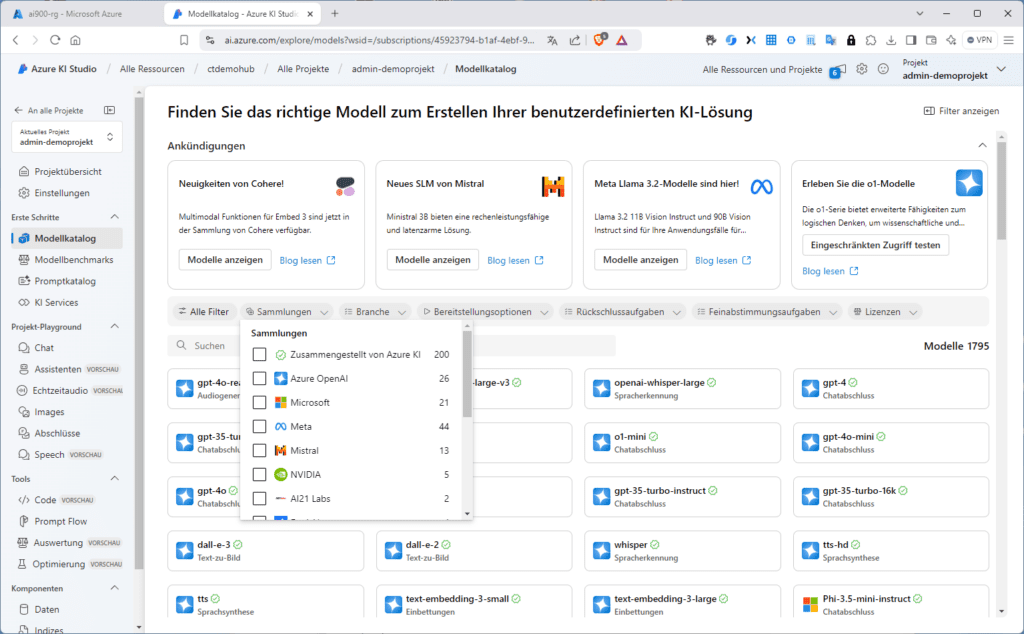Screen dimensions: 1024x634
Task: Collapse Projekt-Playground section
Action: (115, 326)
